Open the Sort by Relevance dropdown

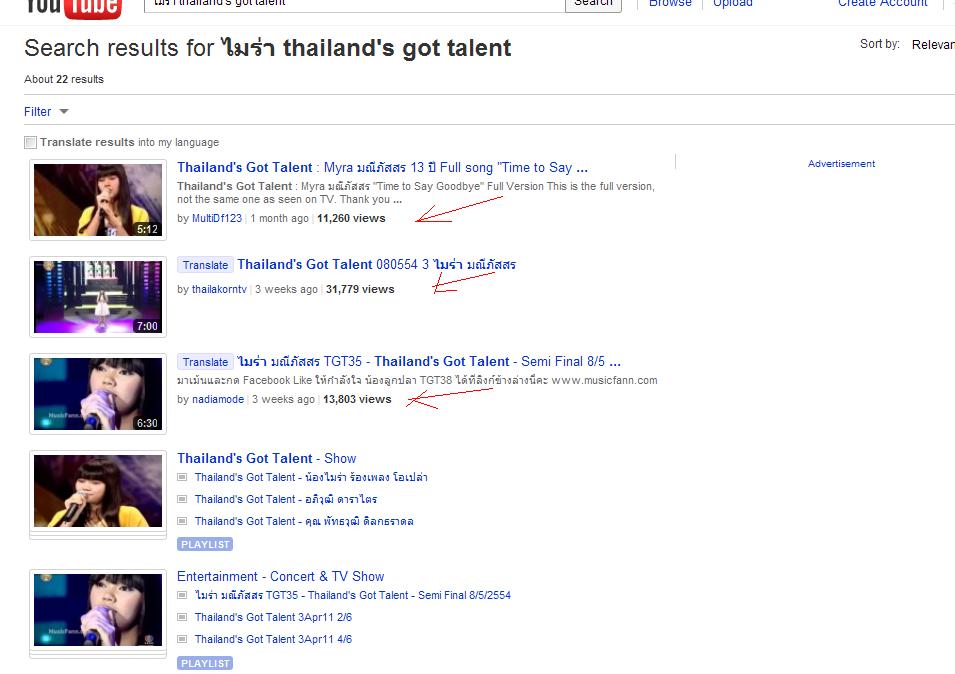coord(932,44)
